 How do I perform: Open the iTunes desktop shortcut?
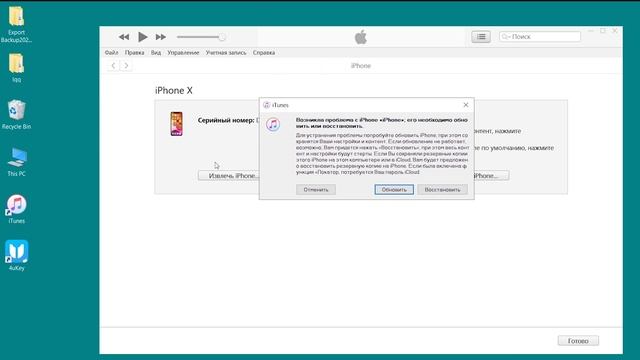click(x=16, y=209)
